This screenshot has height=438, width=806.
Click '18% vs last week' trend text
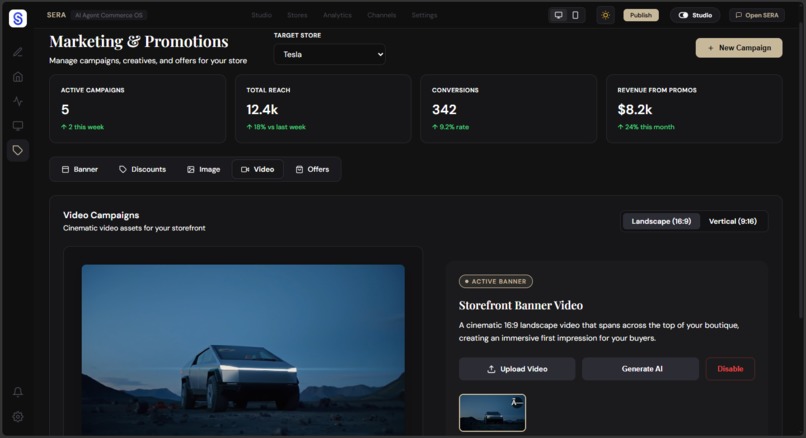[x=276, y=127]
